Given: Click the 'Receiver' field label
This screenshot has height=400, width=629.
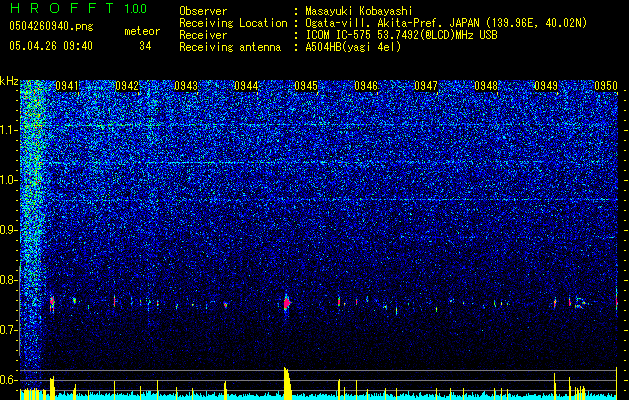Looking at the screenshot, I should [203, 35].
